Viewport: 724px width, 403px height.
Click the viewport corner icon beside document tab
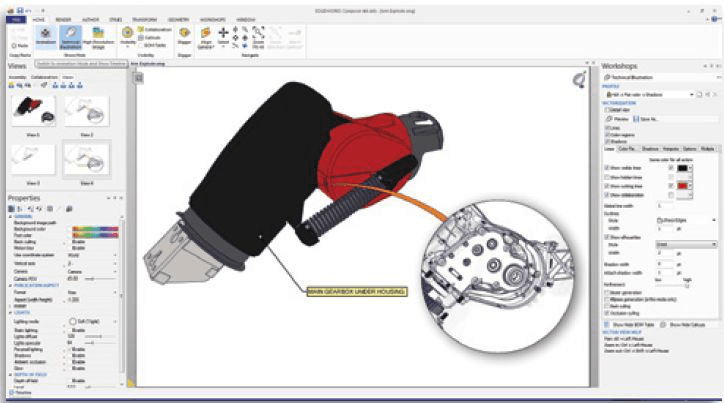point(139,78)
